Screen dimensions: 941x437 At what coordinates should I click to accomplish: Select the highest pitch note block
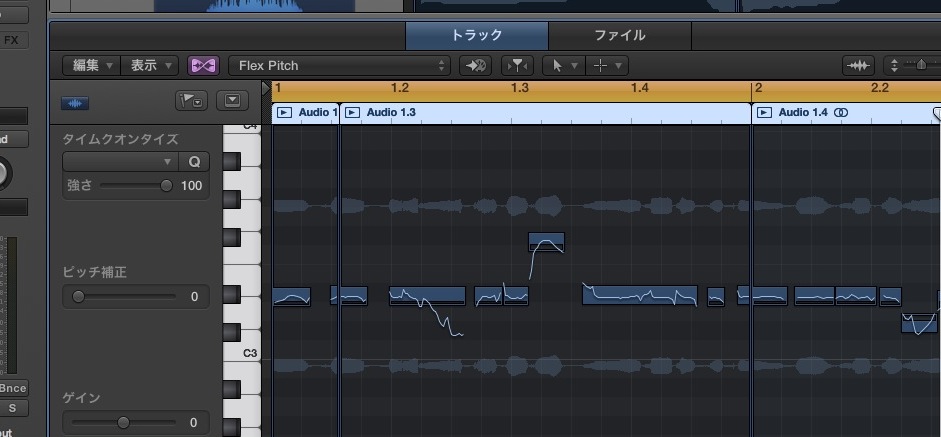(x=546, y=242)
